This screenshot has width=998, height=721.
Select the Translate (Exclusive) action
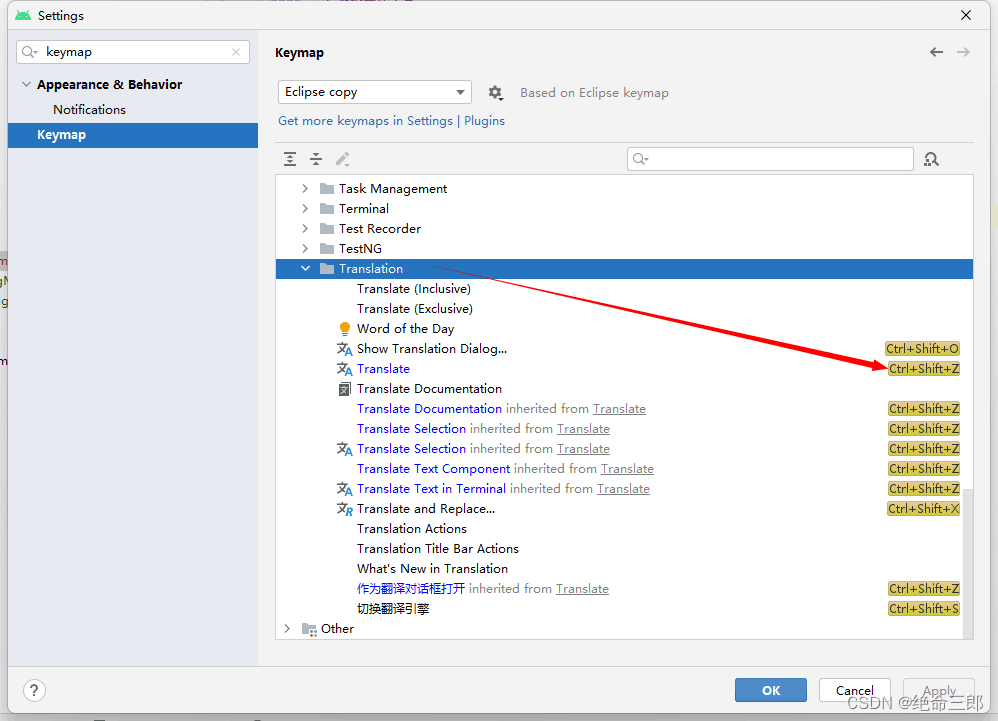tap(415, 309)
